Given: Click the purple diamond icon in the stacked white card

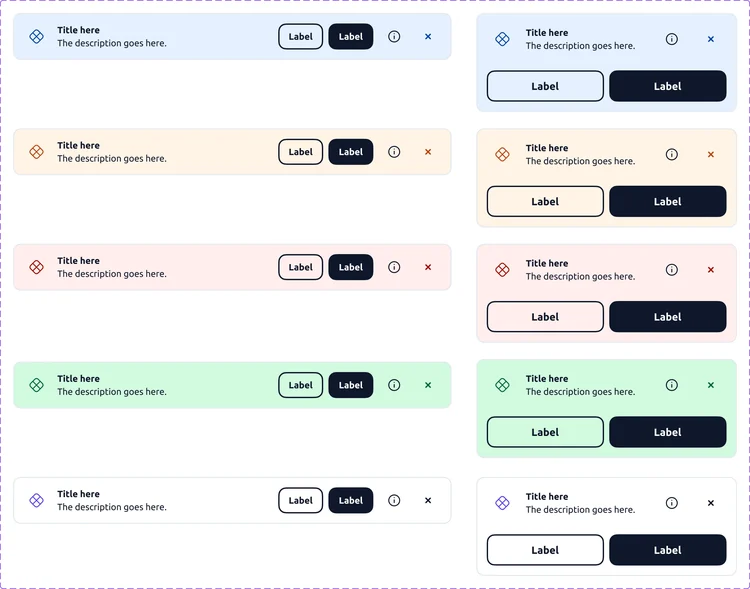Looking at the screenshot, I should [502, 503].
